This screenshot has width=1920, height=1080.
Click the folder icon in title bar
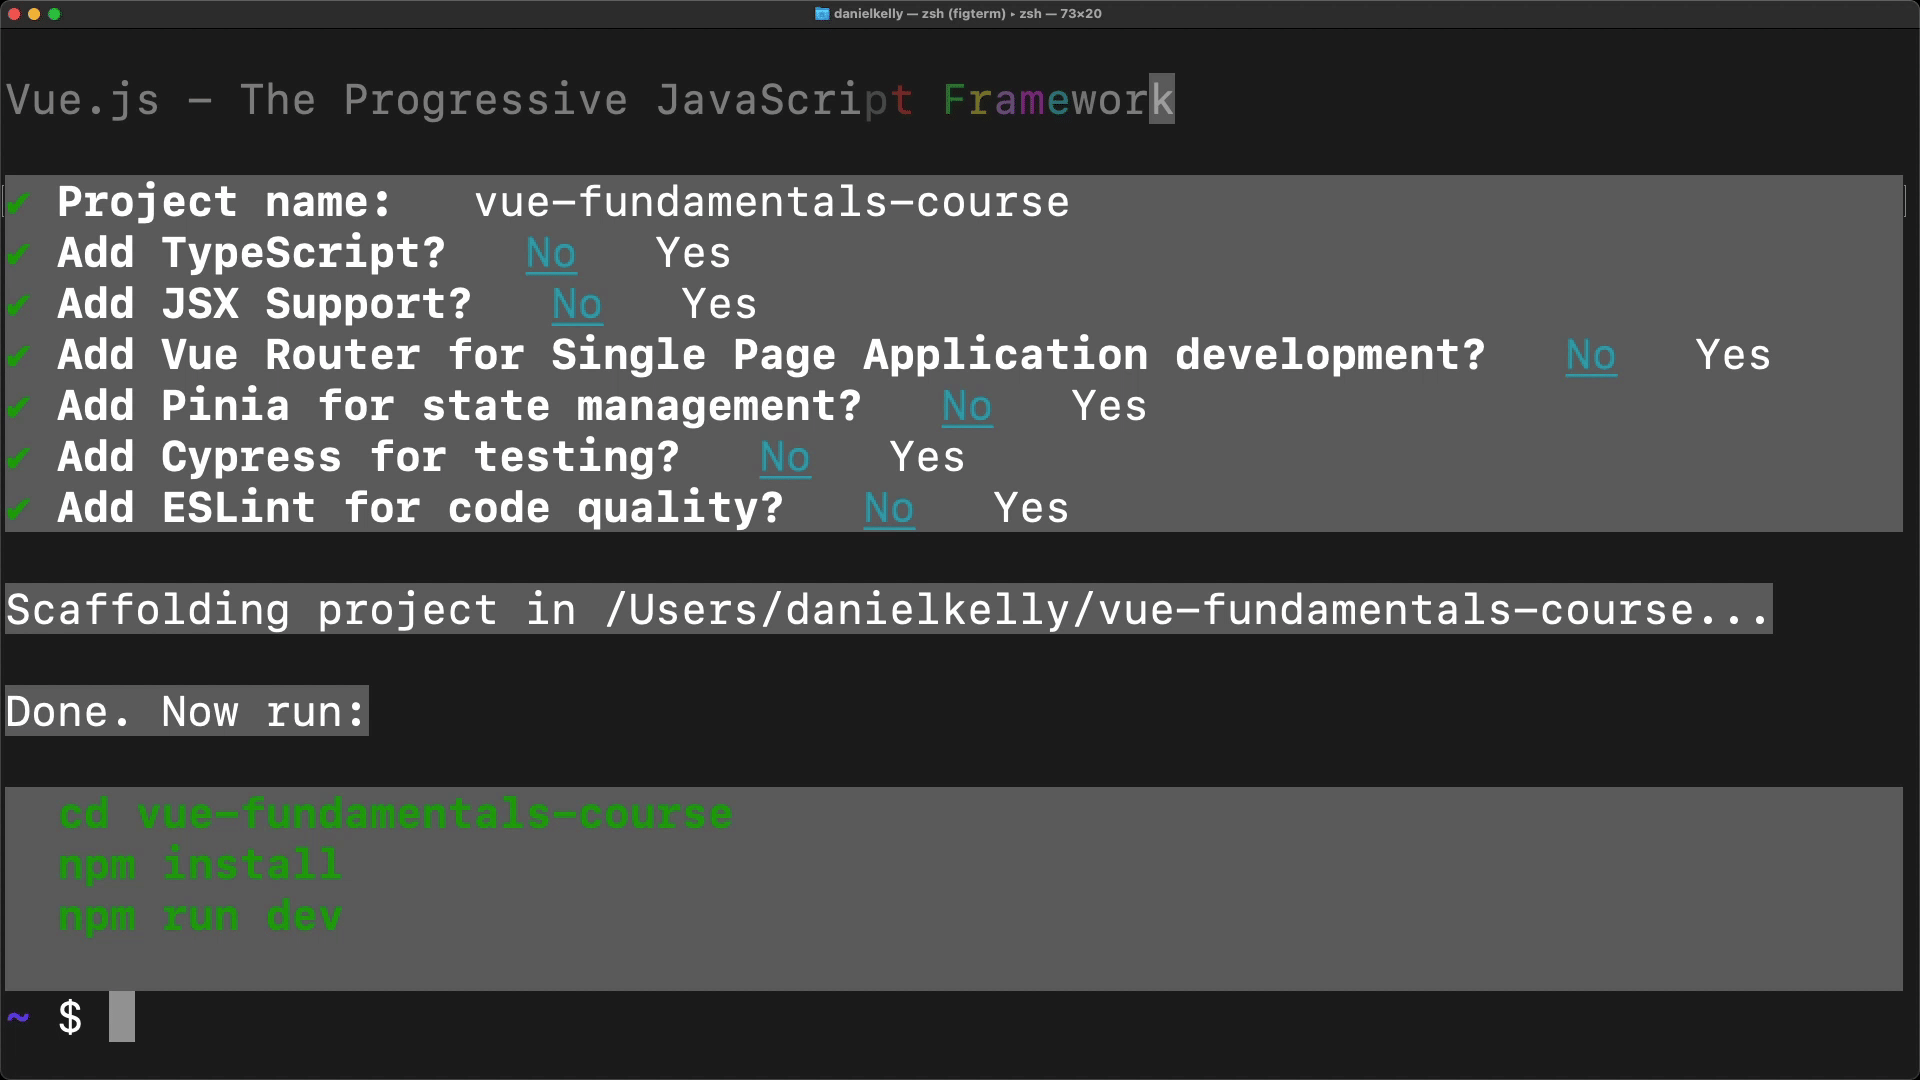point(822,14)
